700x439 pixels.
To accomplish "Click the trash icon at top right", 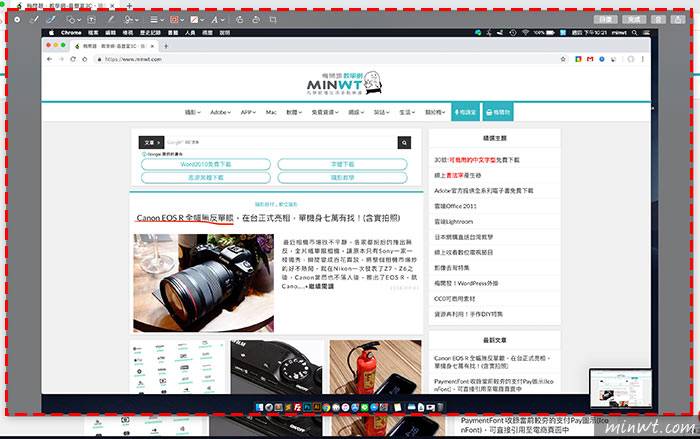I will click(x=657, y=19).
